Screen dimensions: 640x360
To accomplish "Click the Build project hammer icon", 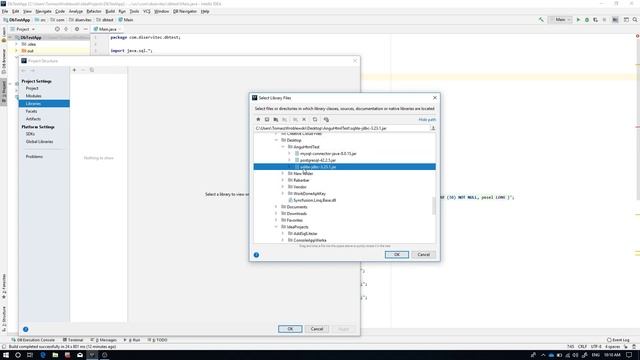I will pyautogui.click(x=541, y=20).
